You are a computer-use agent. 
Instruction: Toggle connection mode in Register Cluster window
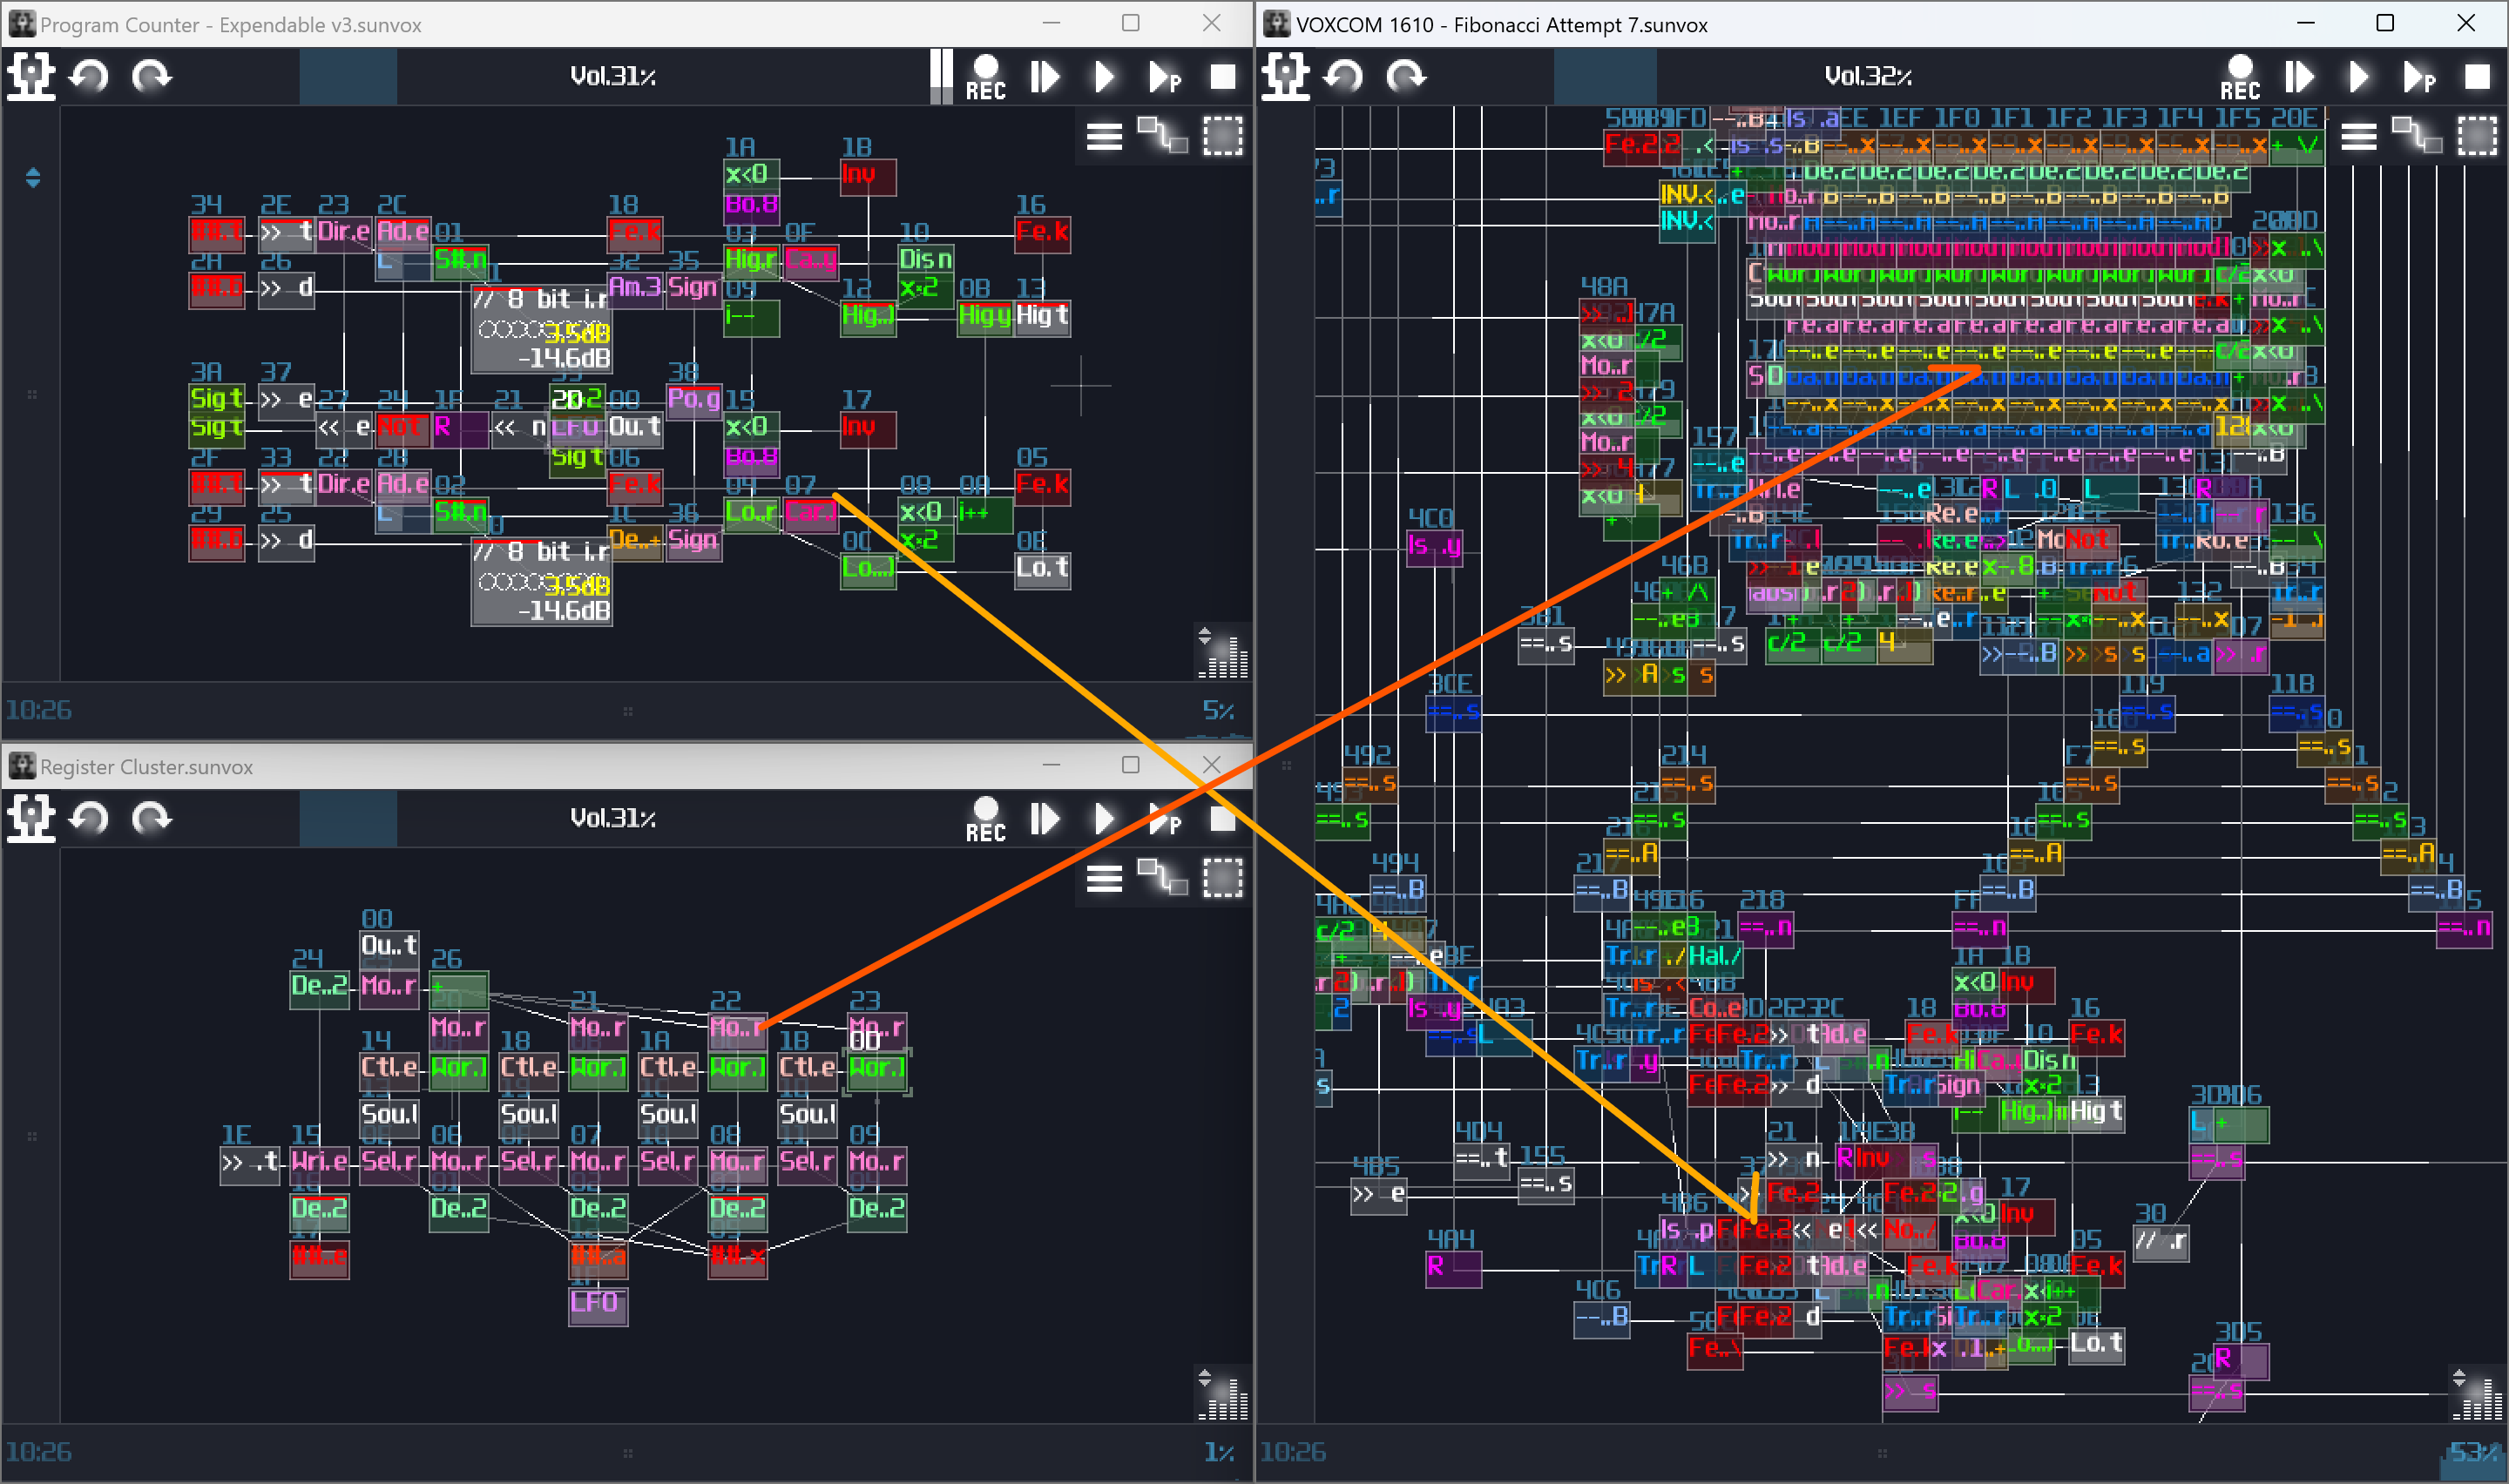tap(1163, 878)
